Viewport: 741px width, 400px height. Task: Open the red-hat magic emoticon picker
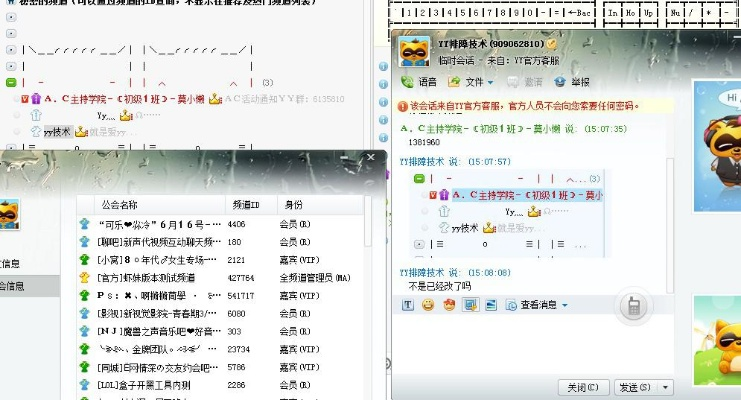(x=449, y=305)
